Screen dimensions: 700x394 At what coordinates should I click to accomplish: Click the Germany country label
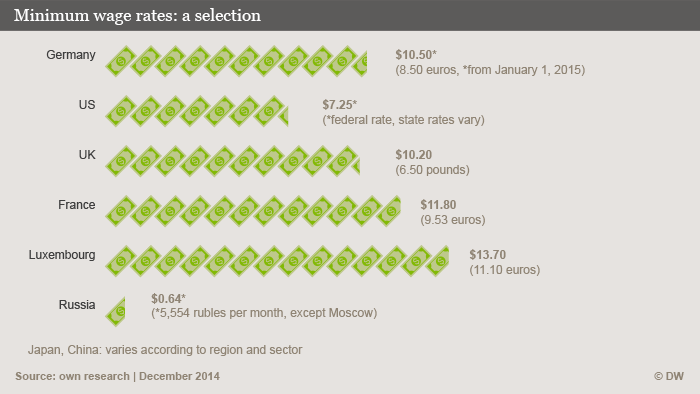coord(71,55)
